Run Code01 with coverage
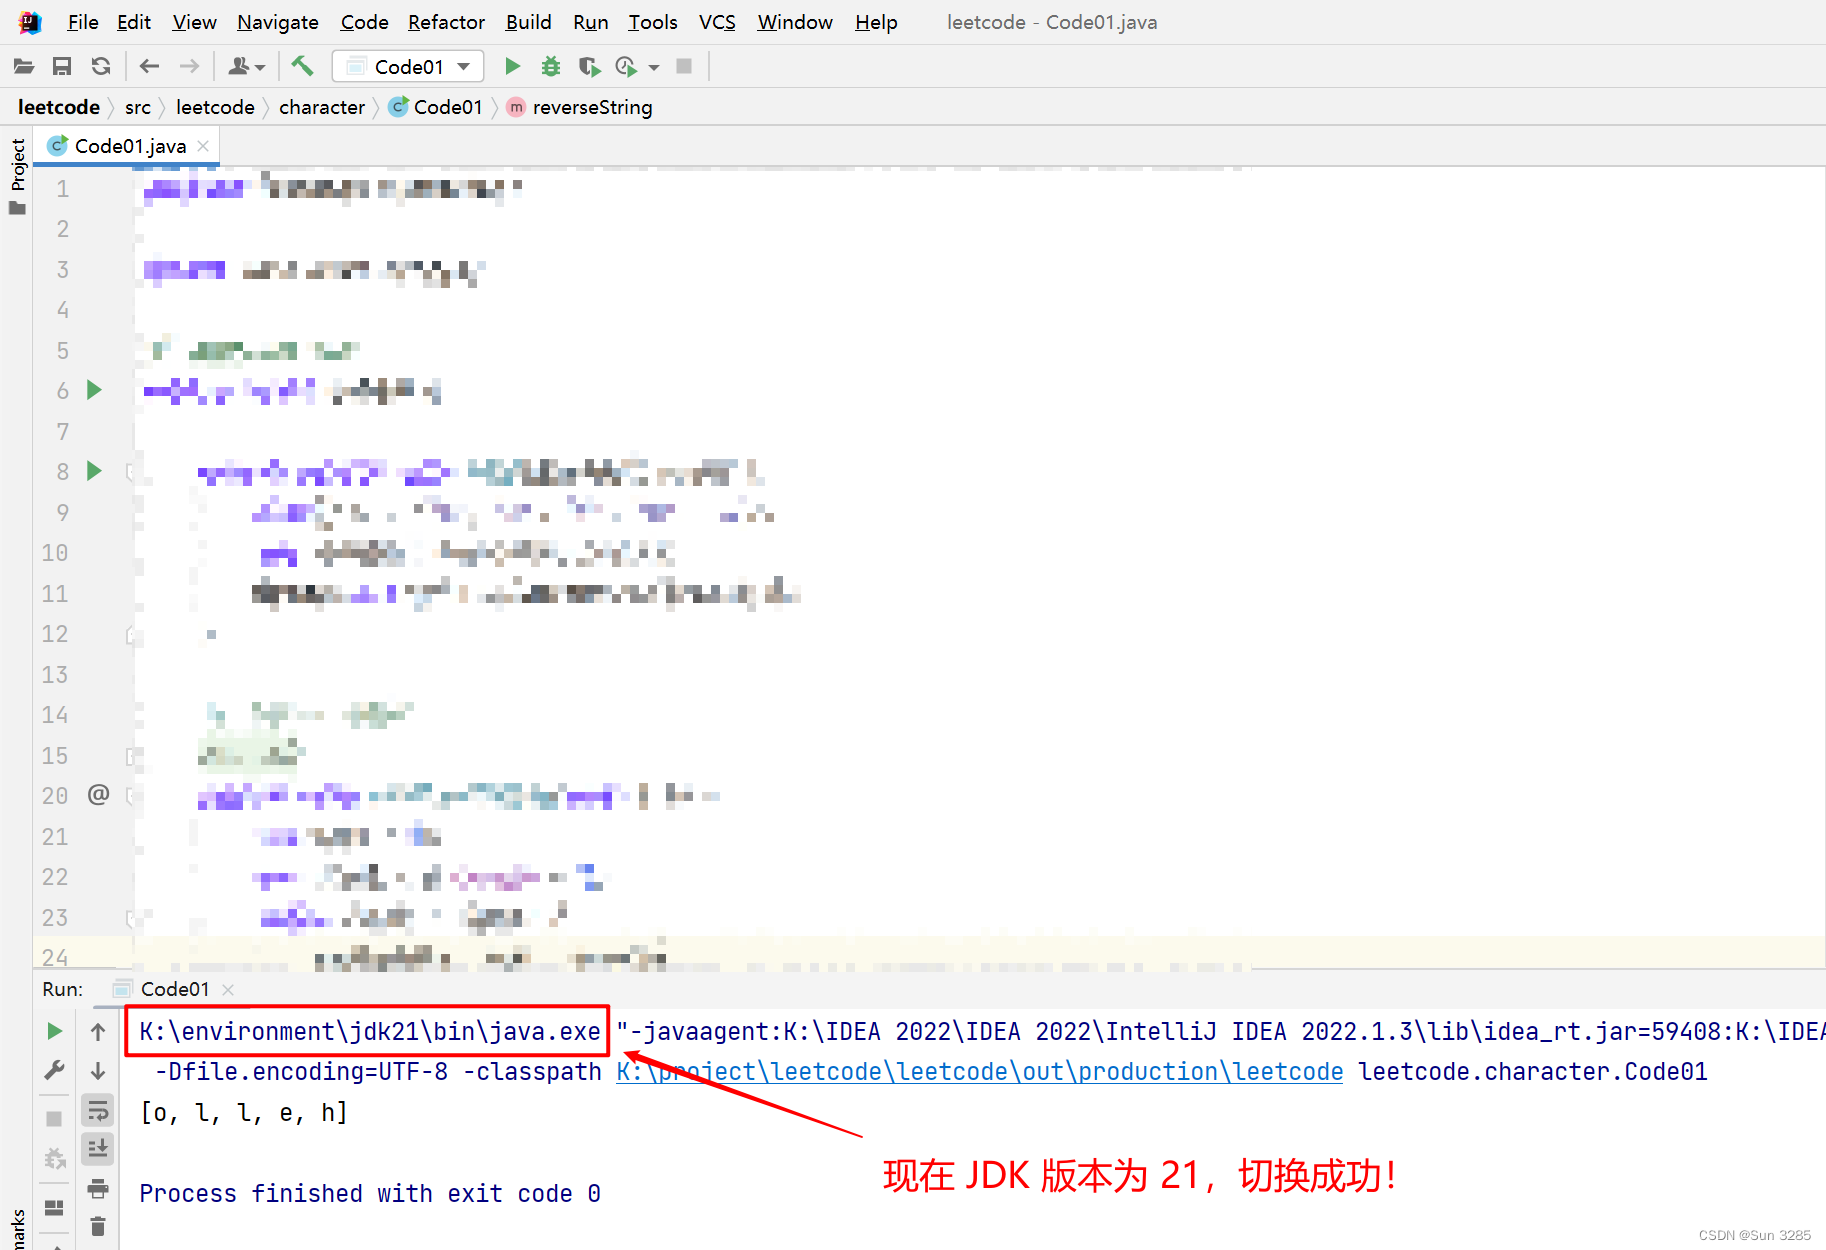This screenshot has width=1826, height=1250. pos(589,66)
